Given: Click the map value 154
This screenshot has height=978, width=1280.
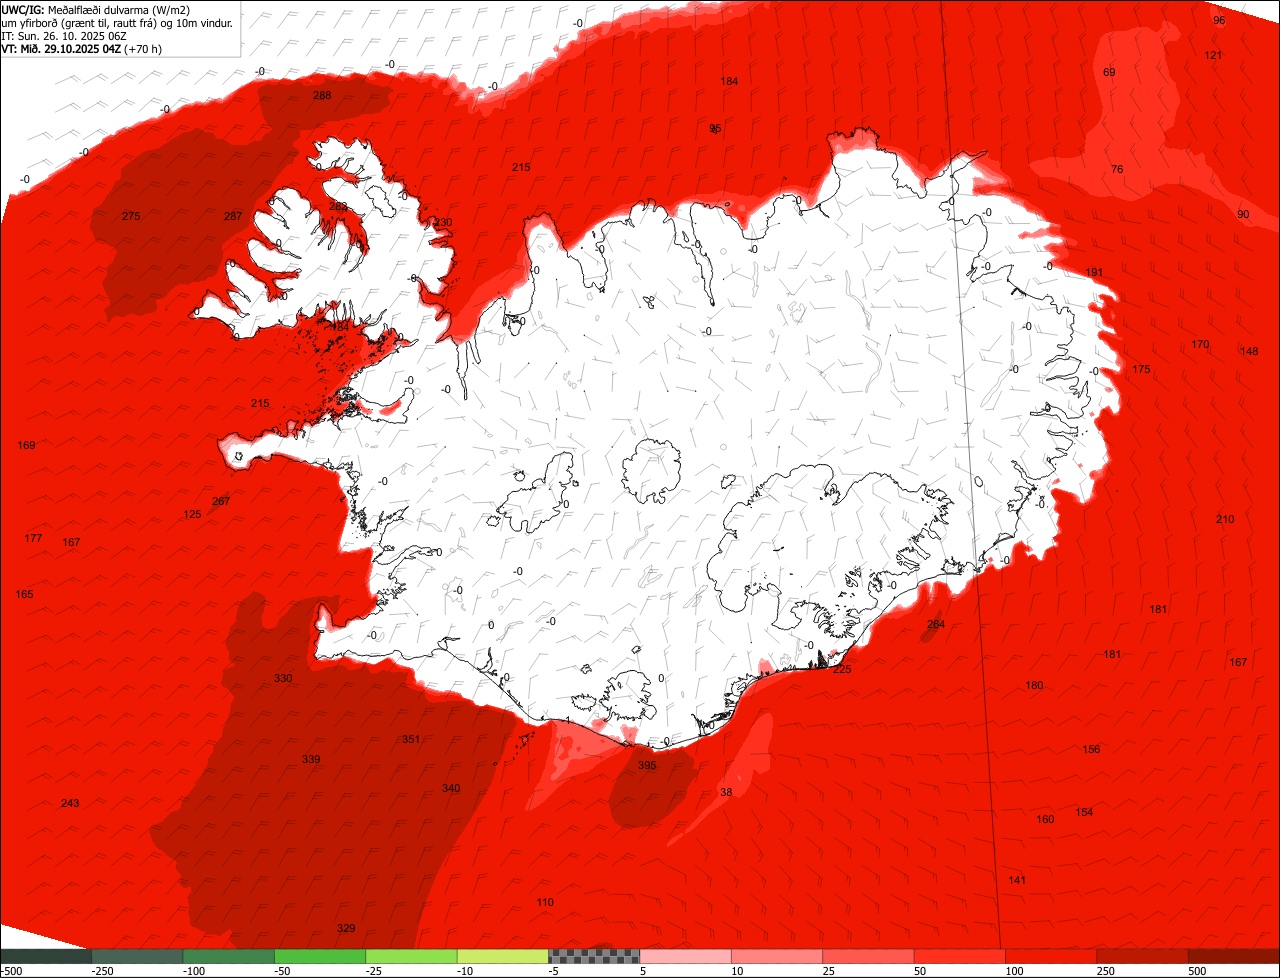Looking at the screenshot, I should [1084, 813].
